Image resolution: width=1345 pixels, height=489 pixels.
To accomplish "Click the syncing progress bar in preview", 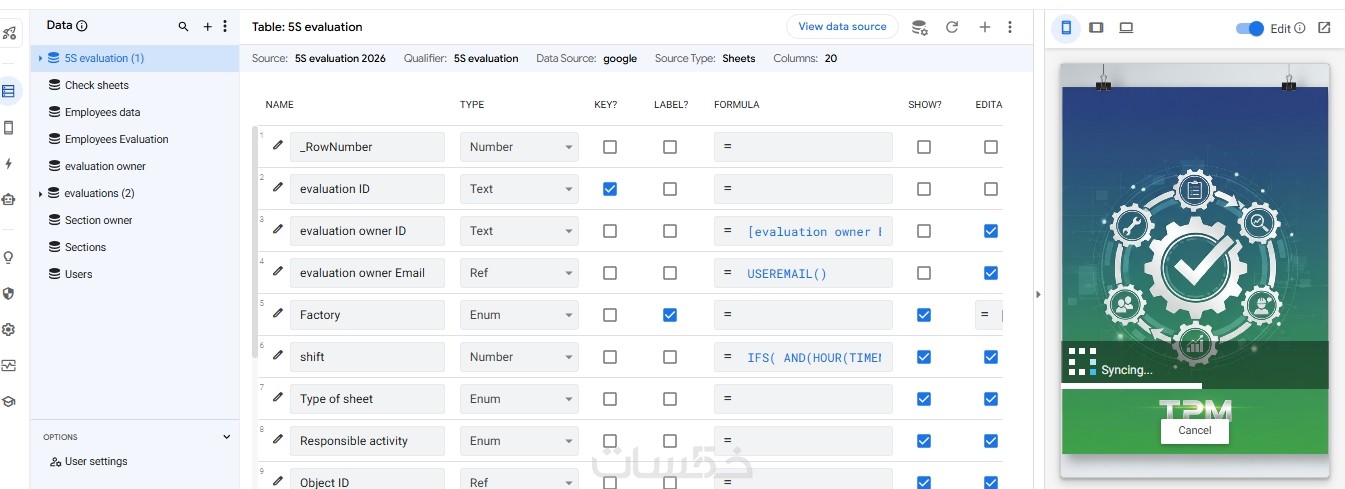I will point(1132,385).
